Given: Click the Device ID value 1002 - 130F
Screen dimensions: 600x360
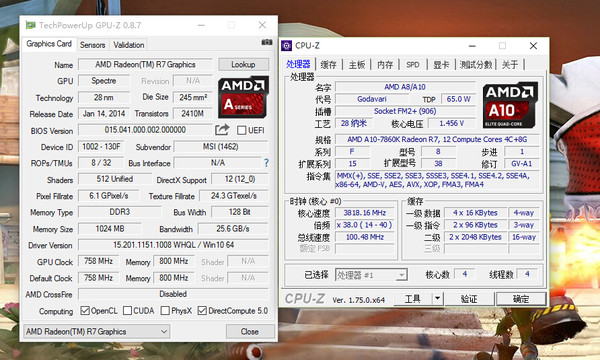Looking at the screenshot, I should coord(101,147).
